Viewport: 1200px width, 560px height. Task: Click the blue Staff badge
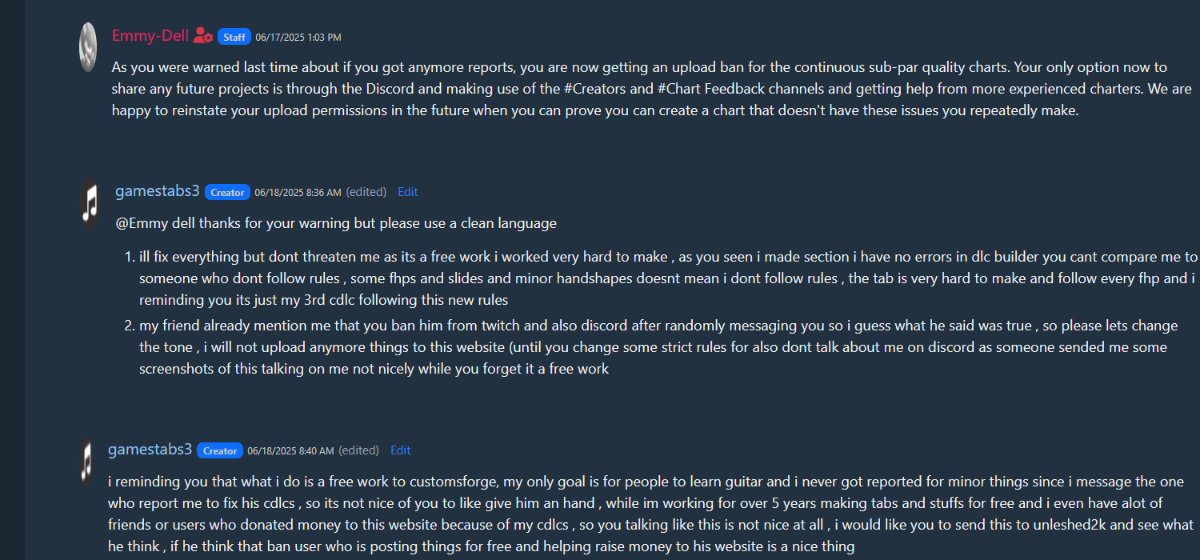point(233,37)
